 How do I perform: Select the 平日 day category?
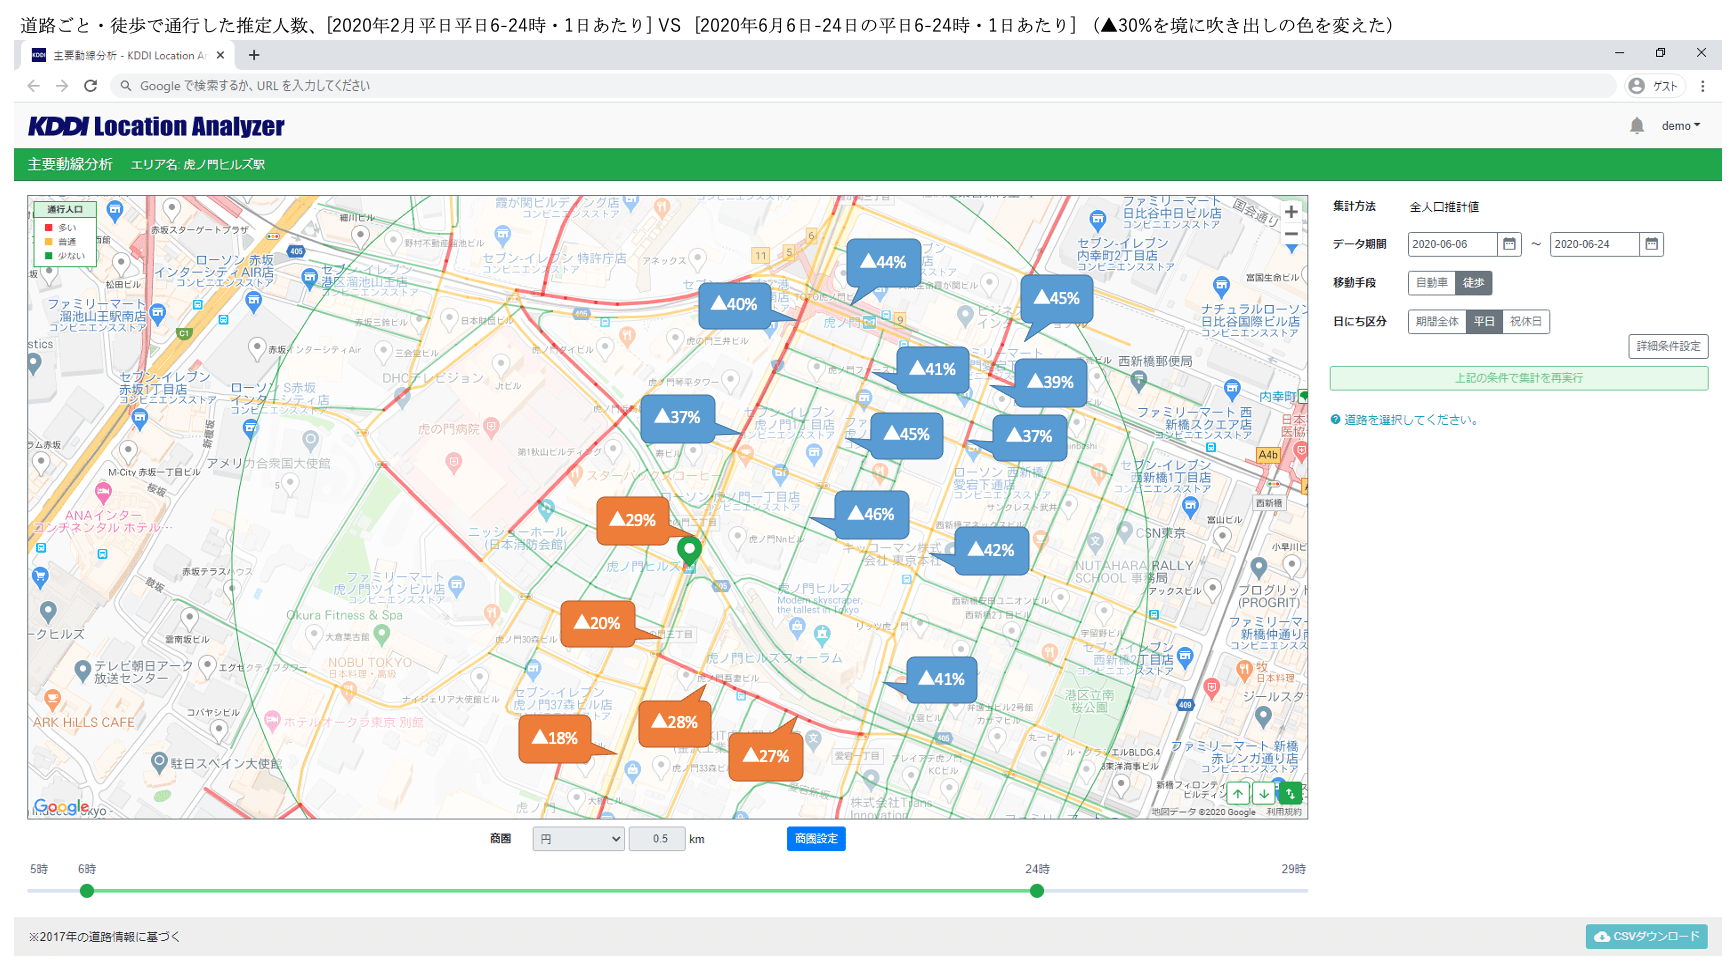point(1484,322)
